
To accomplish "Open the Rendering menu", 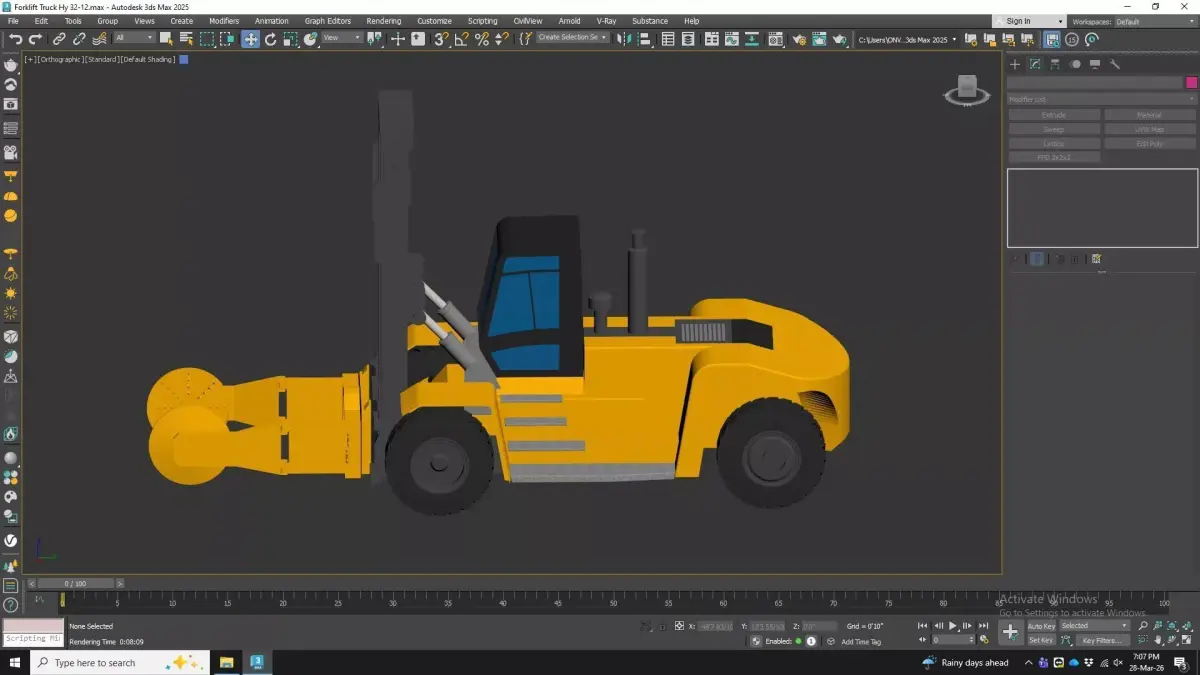I will tap(383, 21).
